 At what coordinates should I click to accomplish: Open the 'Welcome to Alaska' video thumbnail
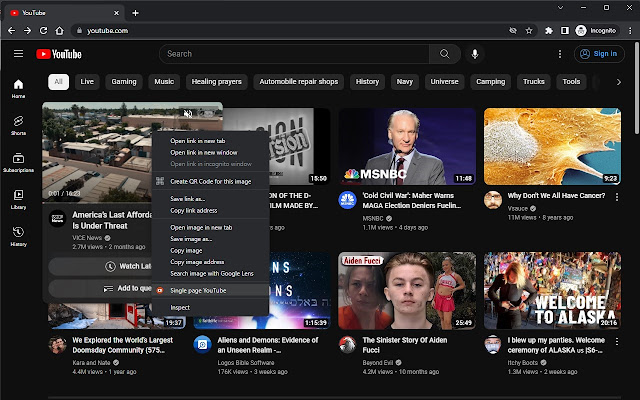point(552,290)
